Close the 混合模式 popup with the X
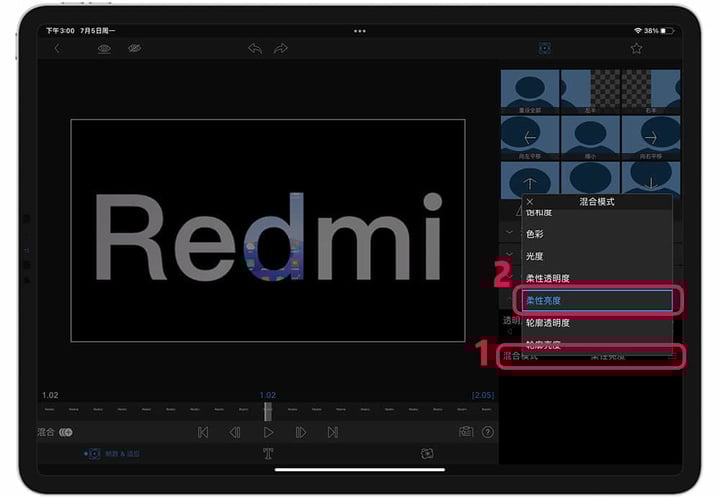720x498 pixels. point(529,201)
